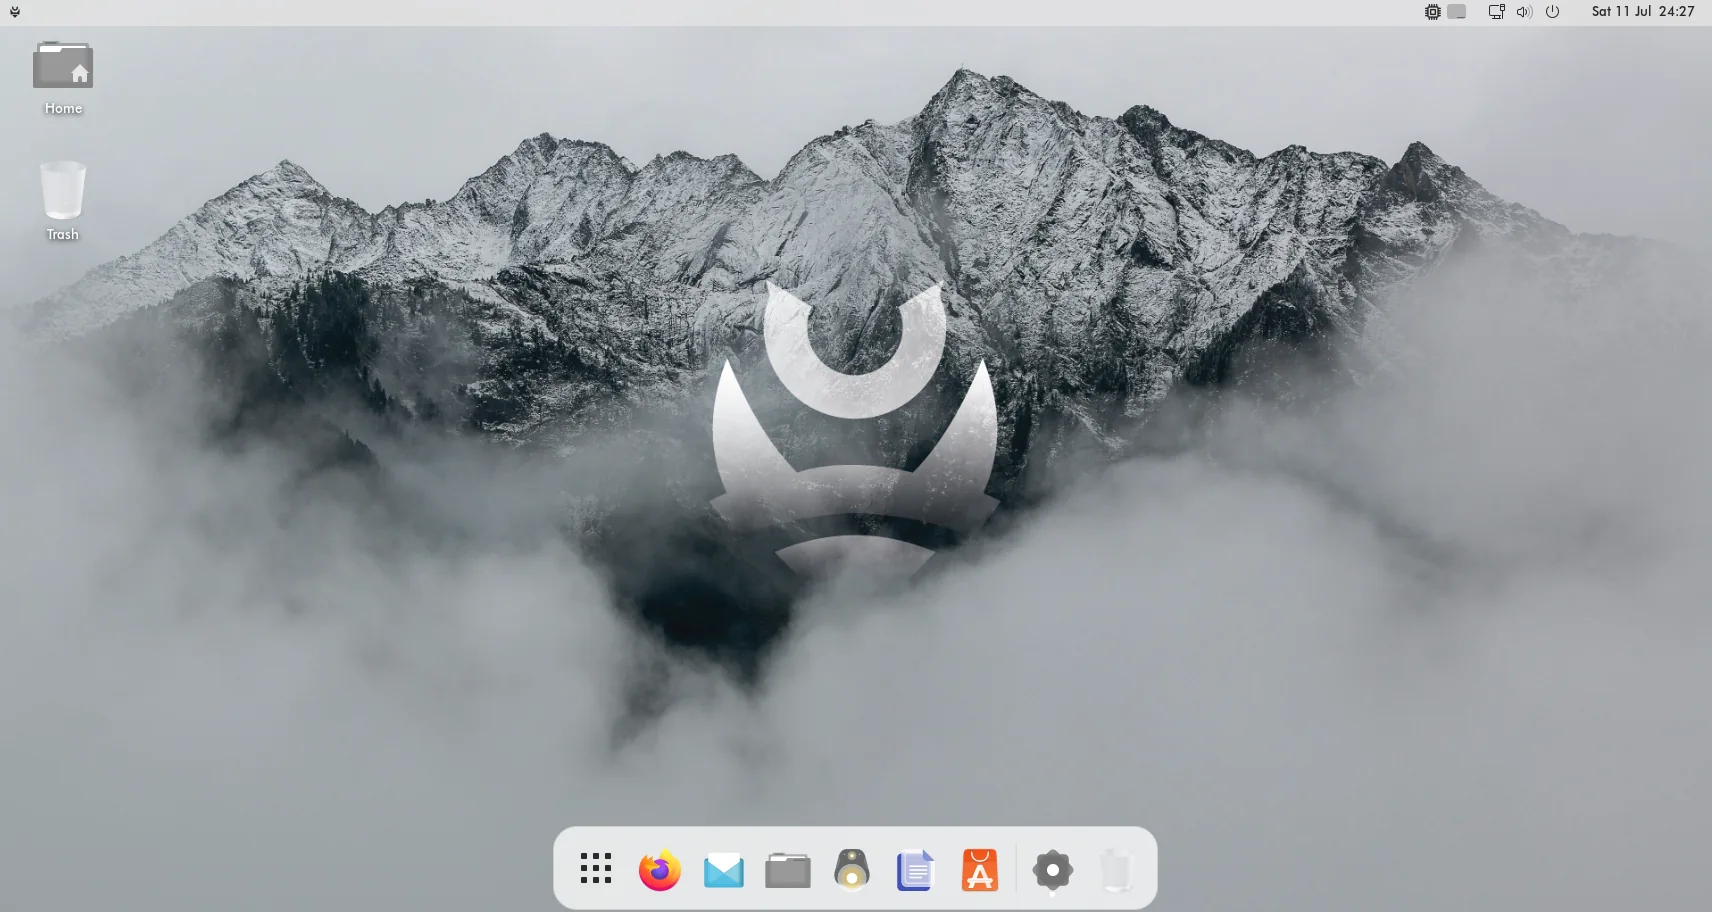
Task: Launch the music player speaker icon in dock
Action: (x=852, y=869)
